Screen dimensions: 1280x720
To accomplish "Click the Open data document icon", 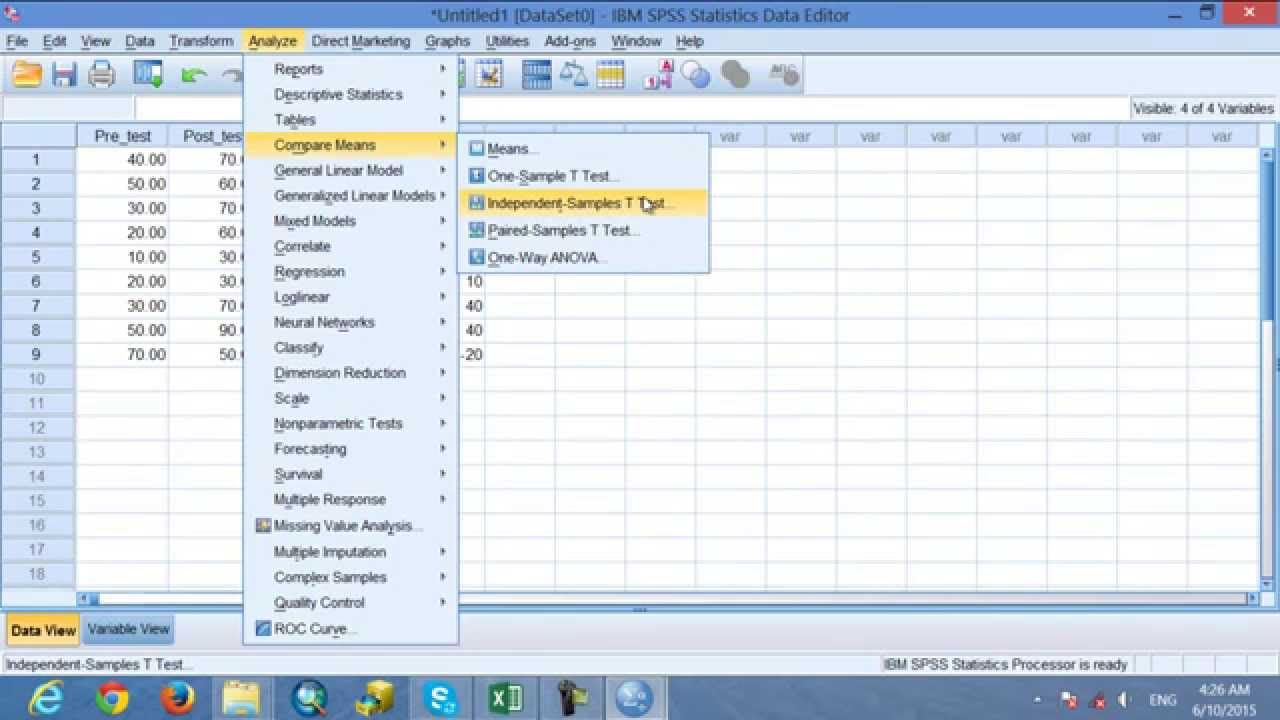I will click(x=27, y=75).
